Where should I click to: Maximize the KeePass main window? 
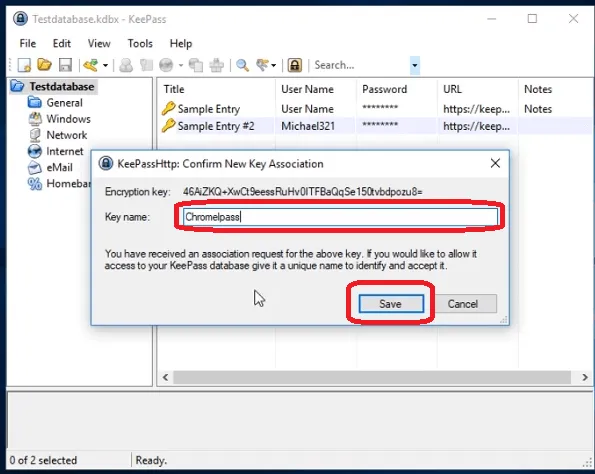coord(532,19)
